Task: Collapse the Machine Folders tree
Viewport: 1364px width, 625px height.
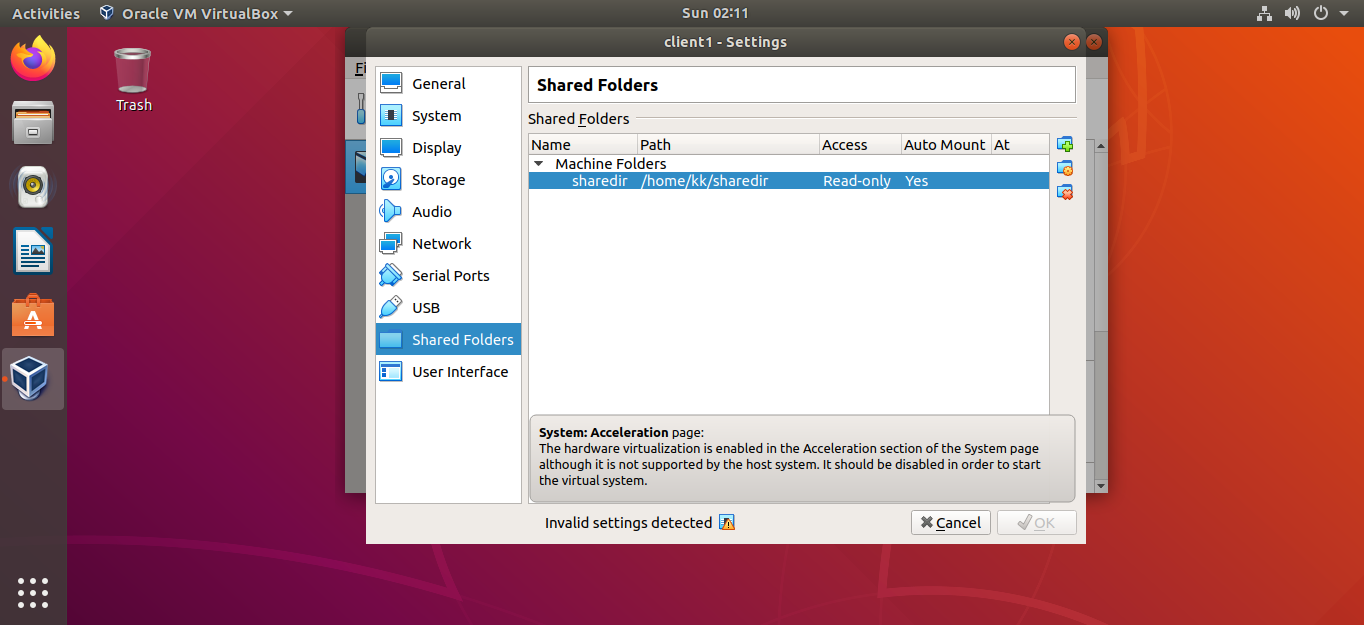Action: [x=539, y=163]
